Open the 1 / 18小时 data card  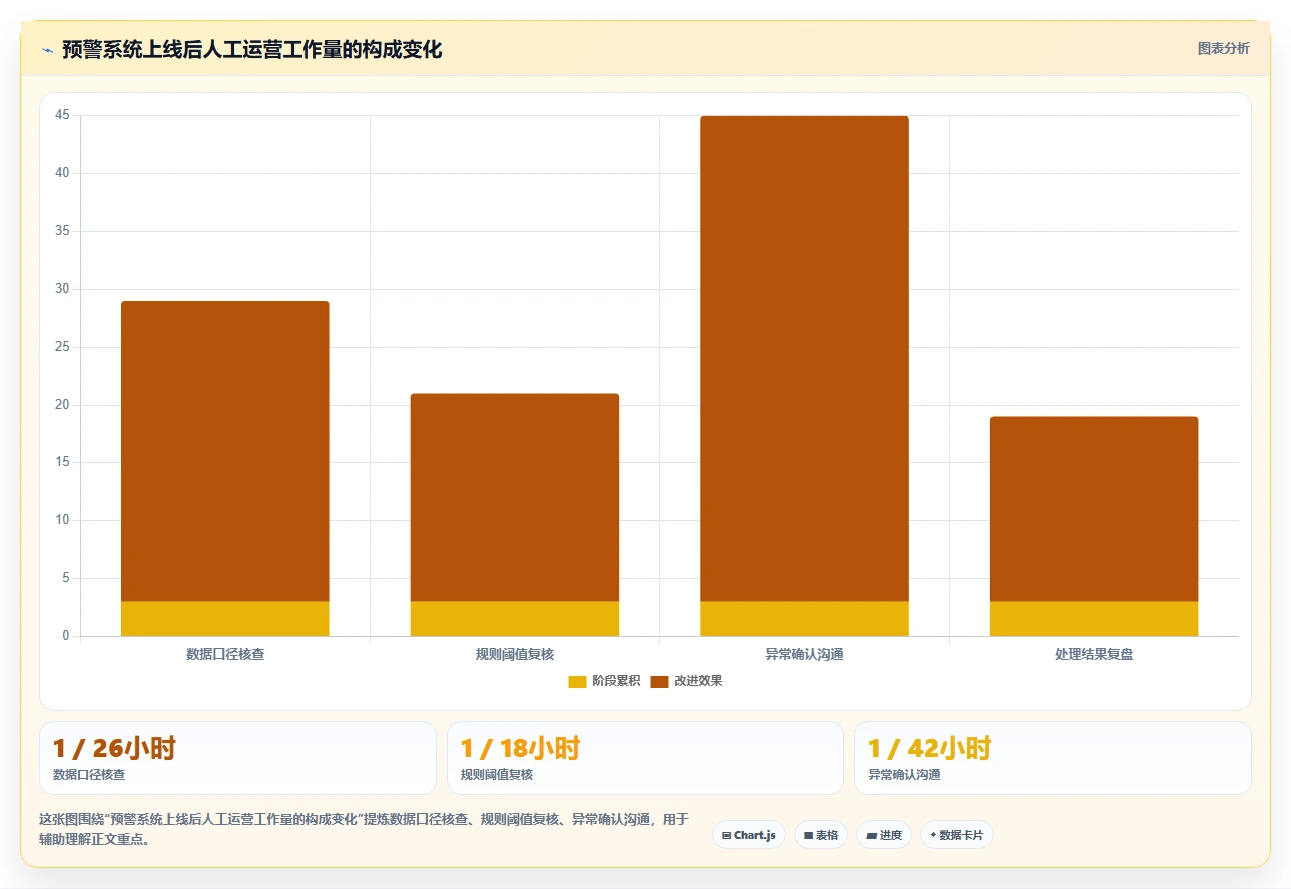(x=645, y=758)
